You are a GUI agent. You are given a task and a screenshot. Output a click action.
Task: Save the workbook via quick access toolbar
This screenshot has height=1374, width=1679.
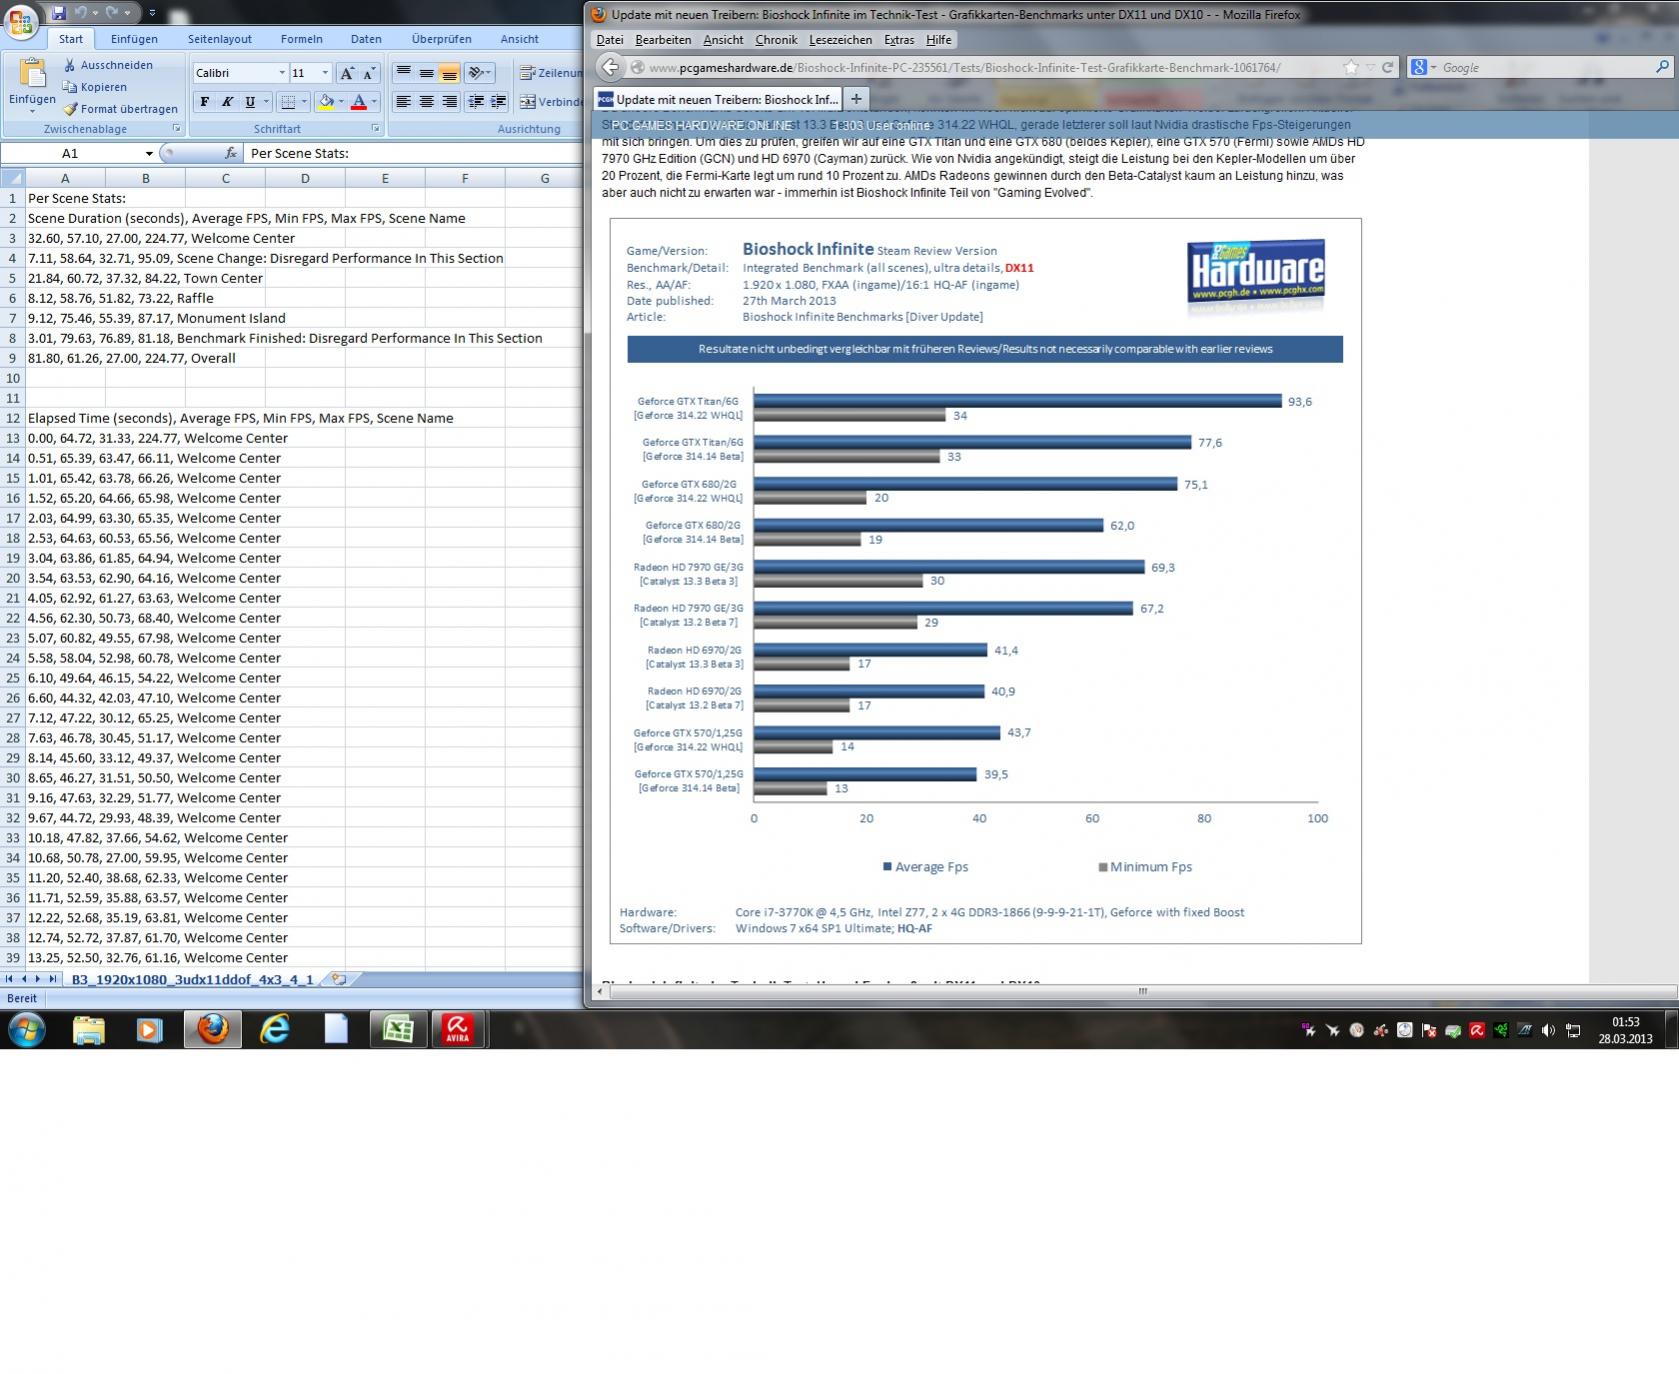pos(59,13)
